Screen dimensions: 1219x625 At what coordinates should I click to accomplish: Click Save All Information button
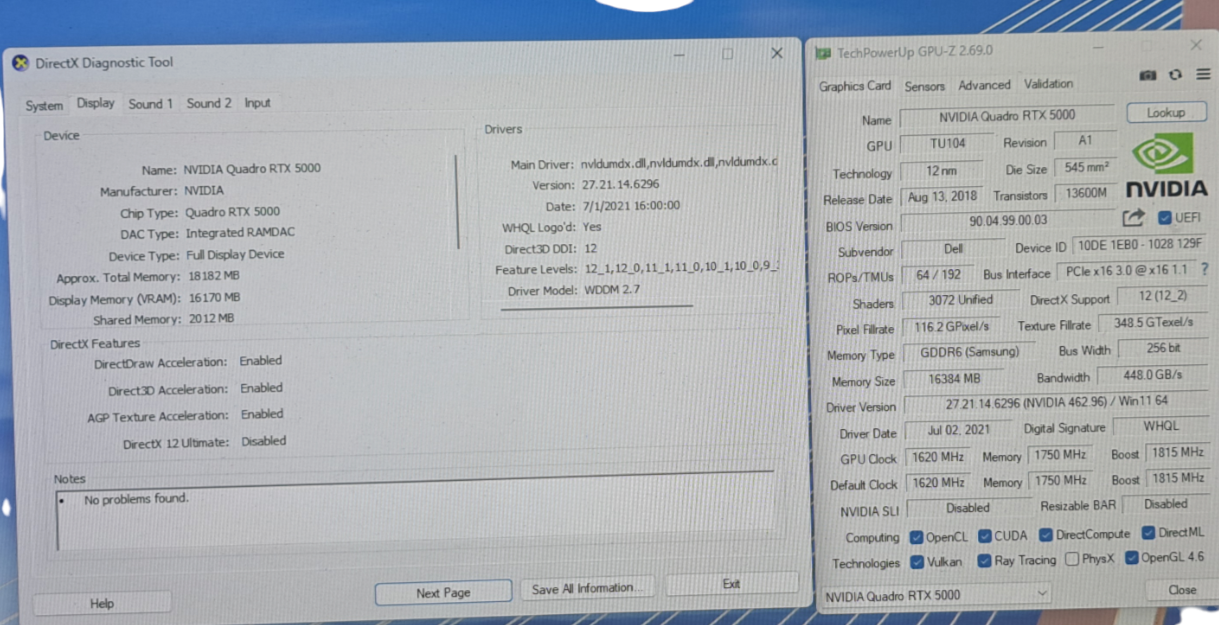point(587,589)
